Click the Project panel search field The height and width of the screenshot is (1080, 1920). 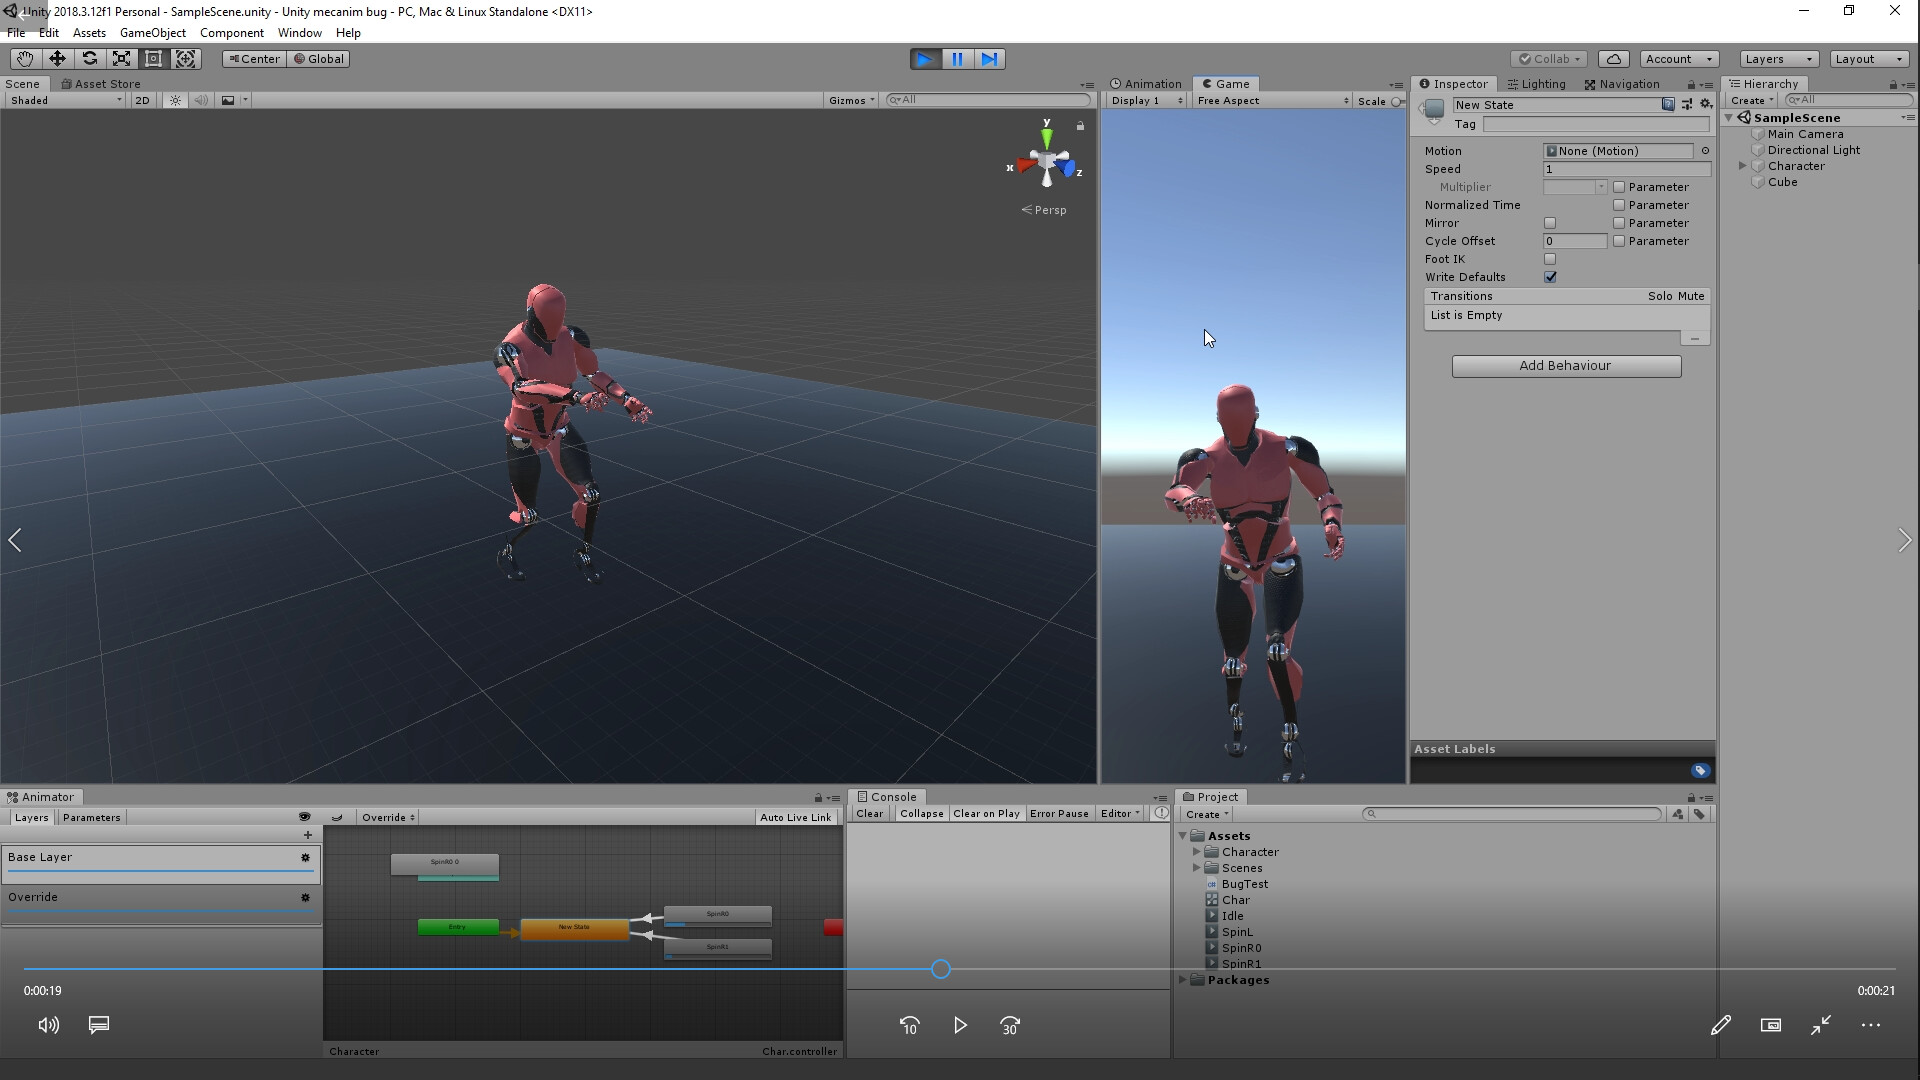pyautogui.click(x=1510, y=814)
